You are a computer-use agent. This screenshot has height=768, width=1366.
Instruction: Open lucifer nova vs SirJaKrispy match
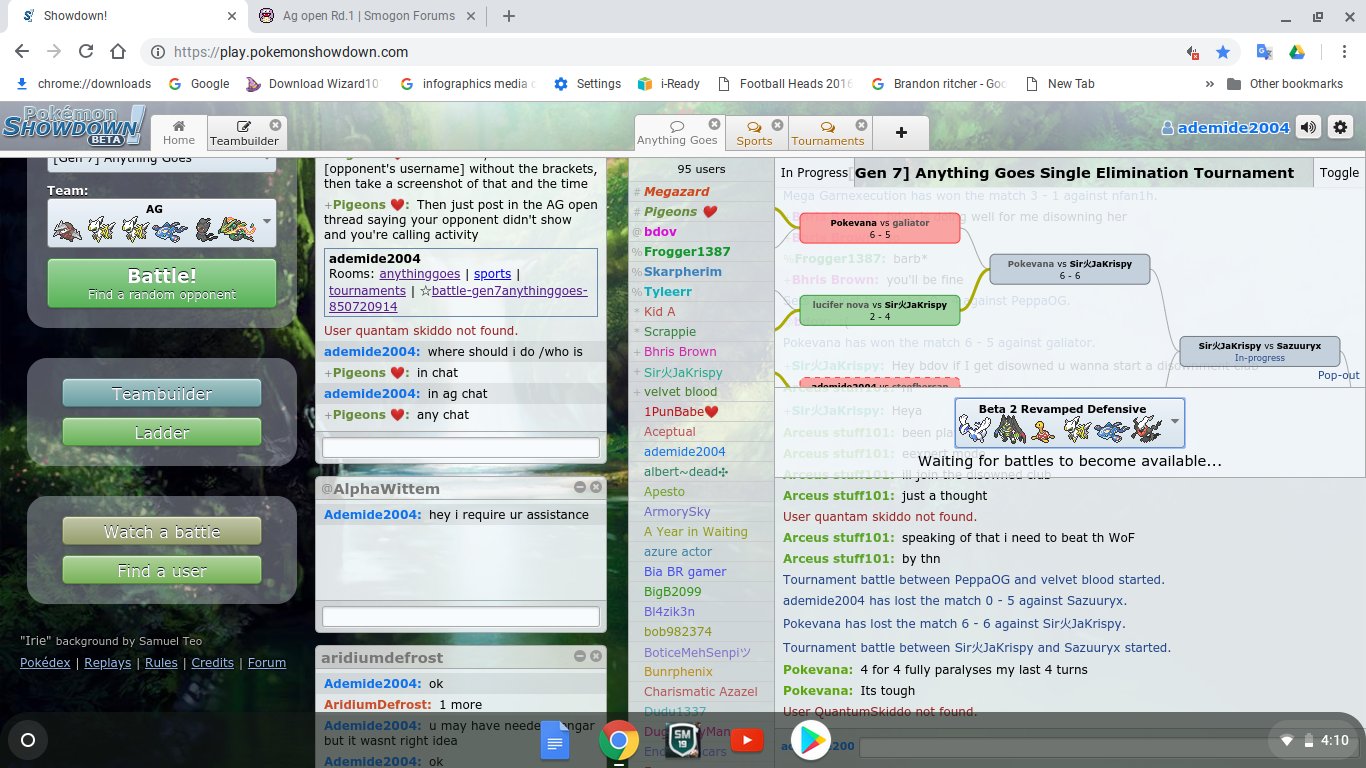pyautogui.click(x=880, y=310)
